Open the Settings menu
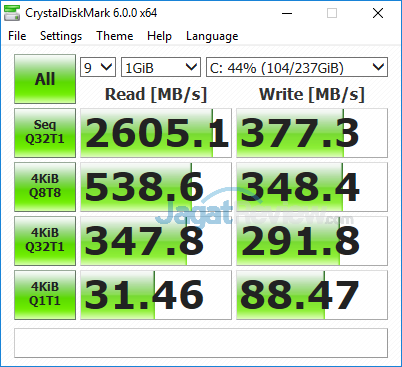 coord(61,36)
